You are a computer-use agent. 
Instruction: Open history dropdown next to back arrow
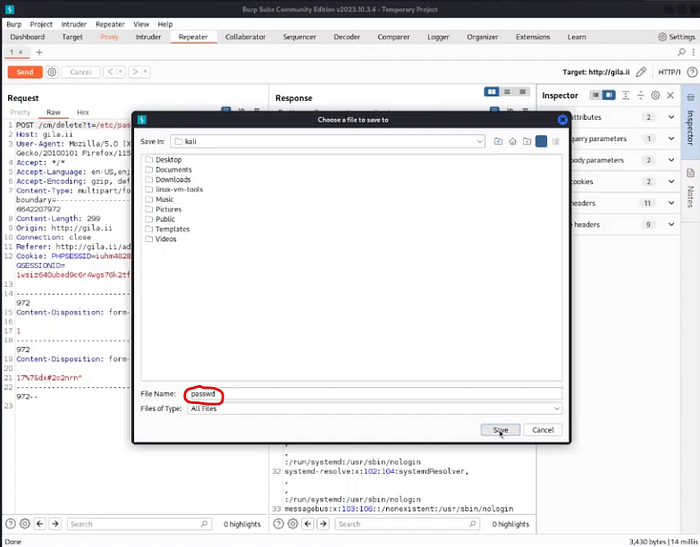pyautogui.click(x=120, y=72)
